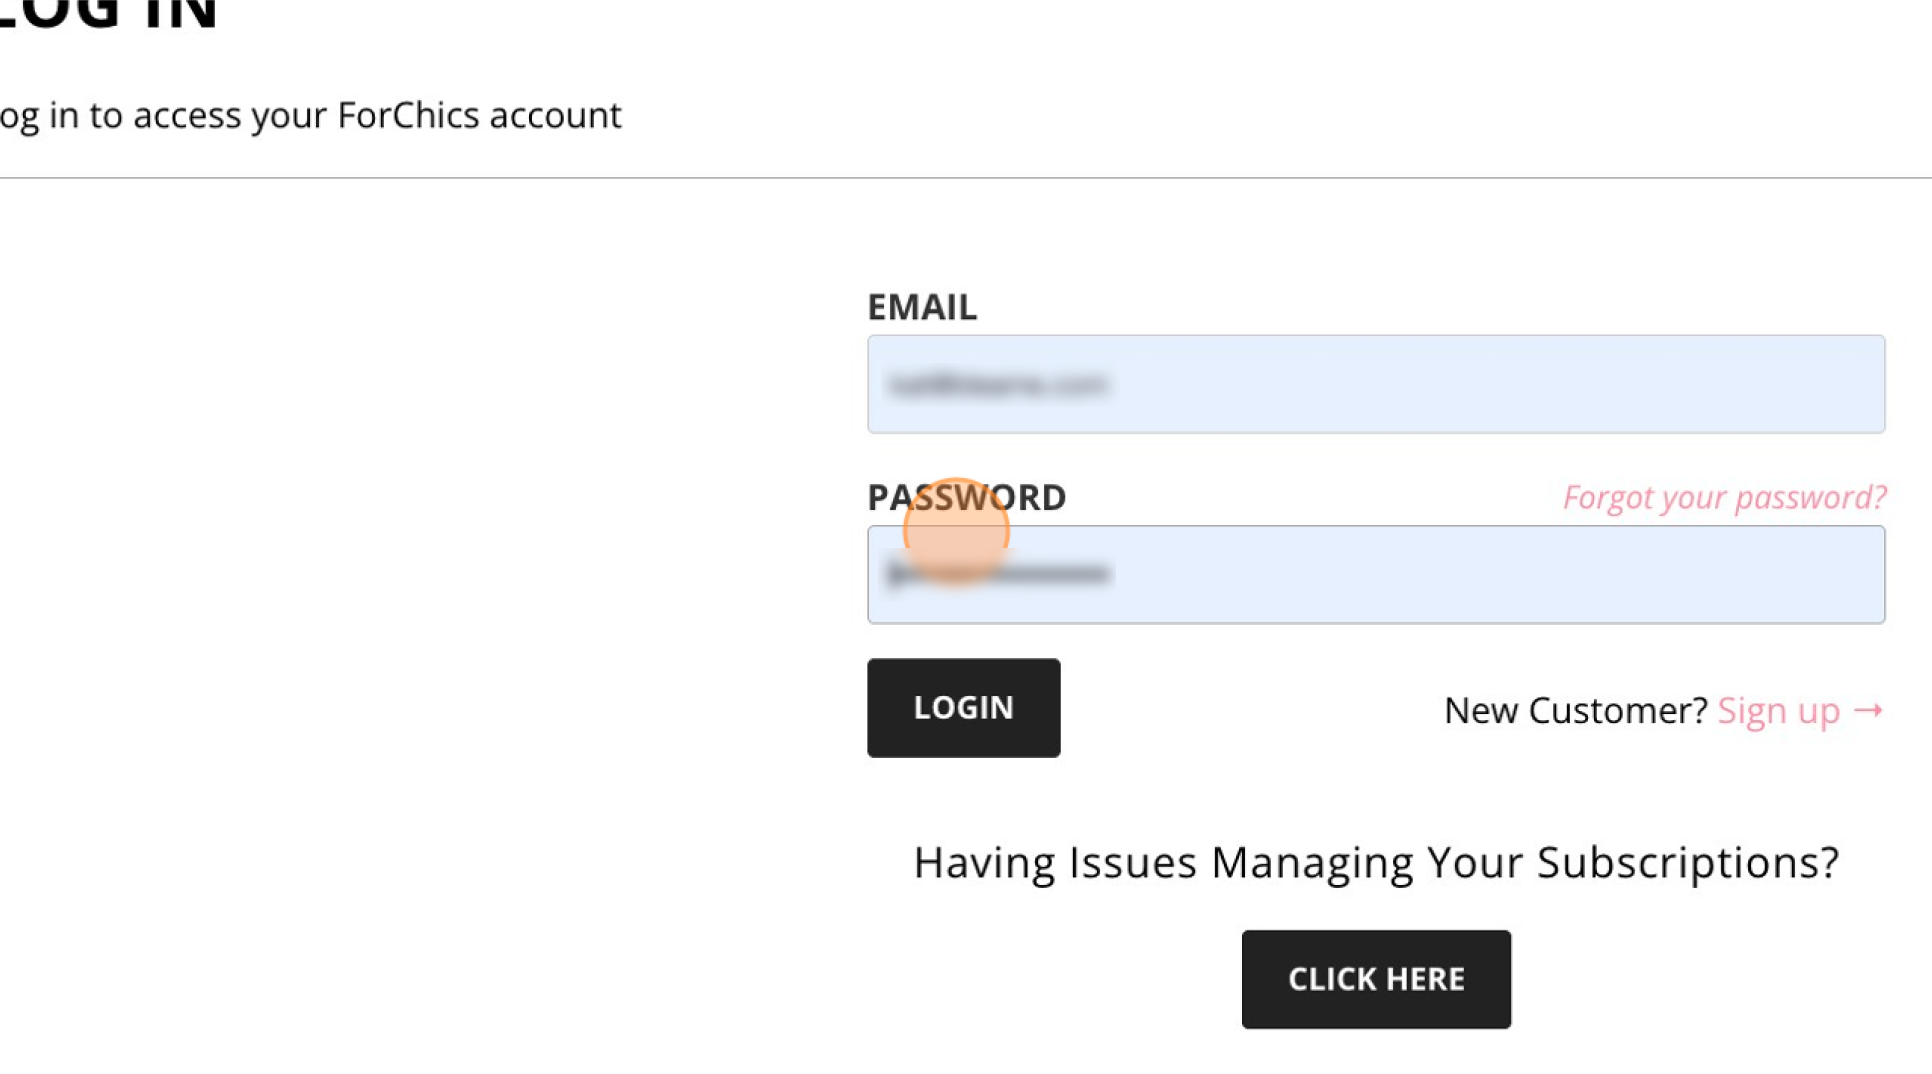Screen dimensions: 1932x1074
Task: Focus the Password input field
Action: 1376,575
